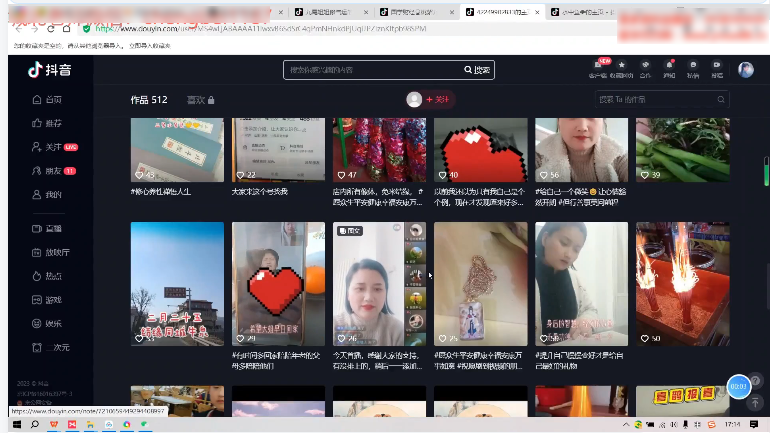770x433 pixels.
Task: Open the woman looking down video thumbnail
Action: [581, 284]
